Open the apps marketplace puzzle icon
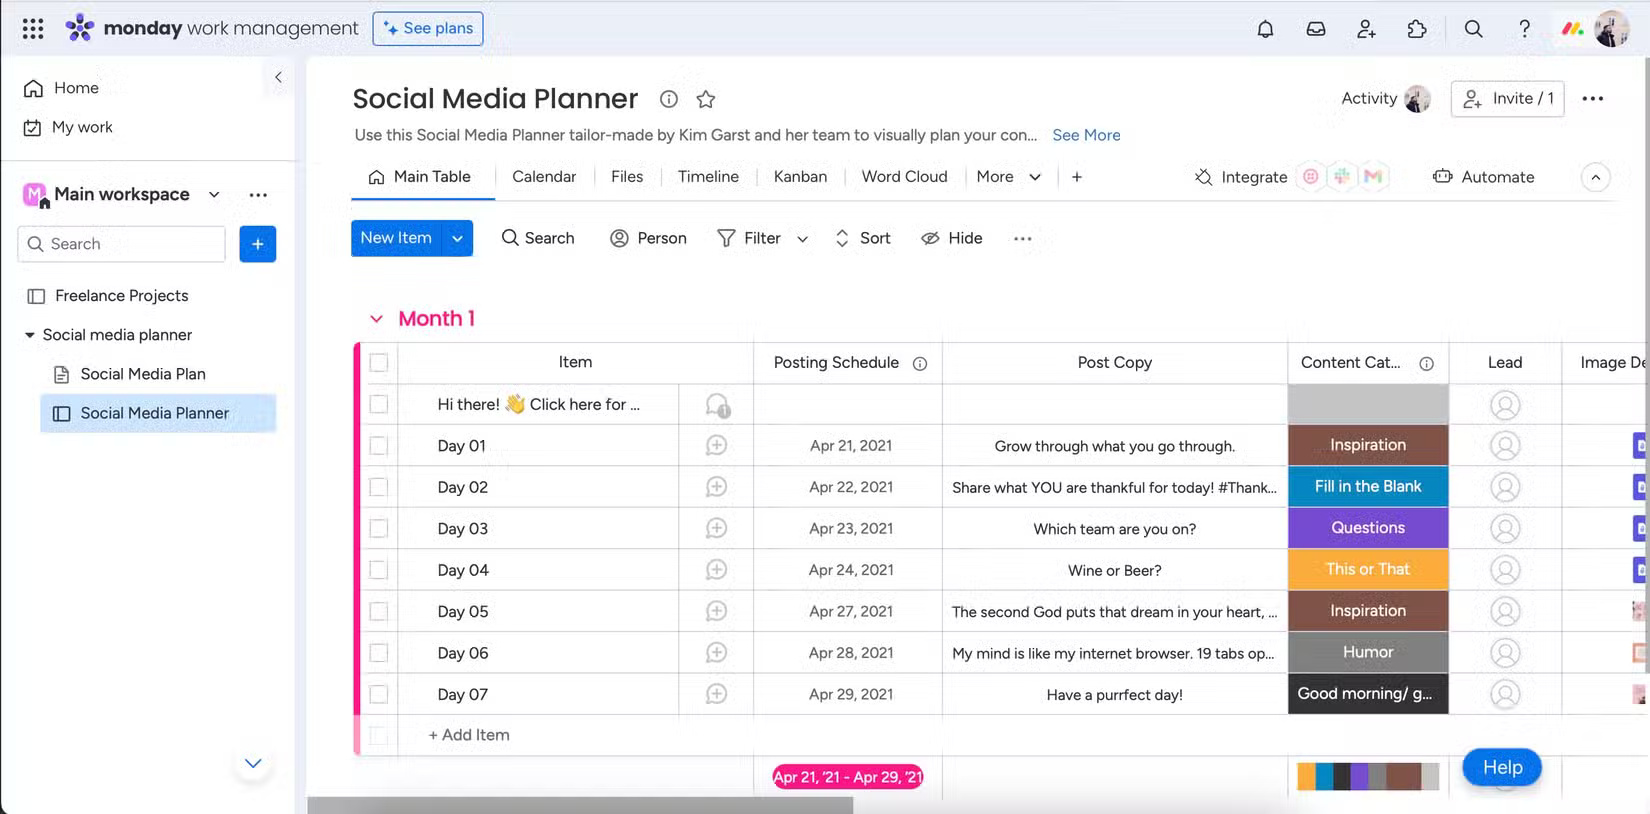This screenshot has width=1650, height=814. click(1417, 29)
